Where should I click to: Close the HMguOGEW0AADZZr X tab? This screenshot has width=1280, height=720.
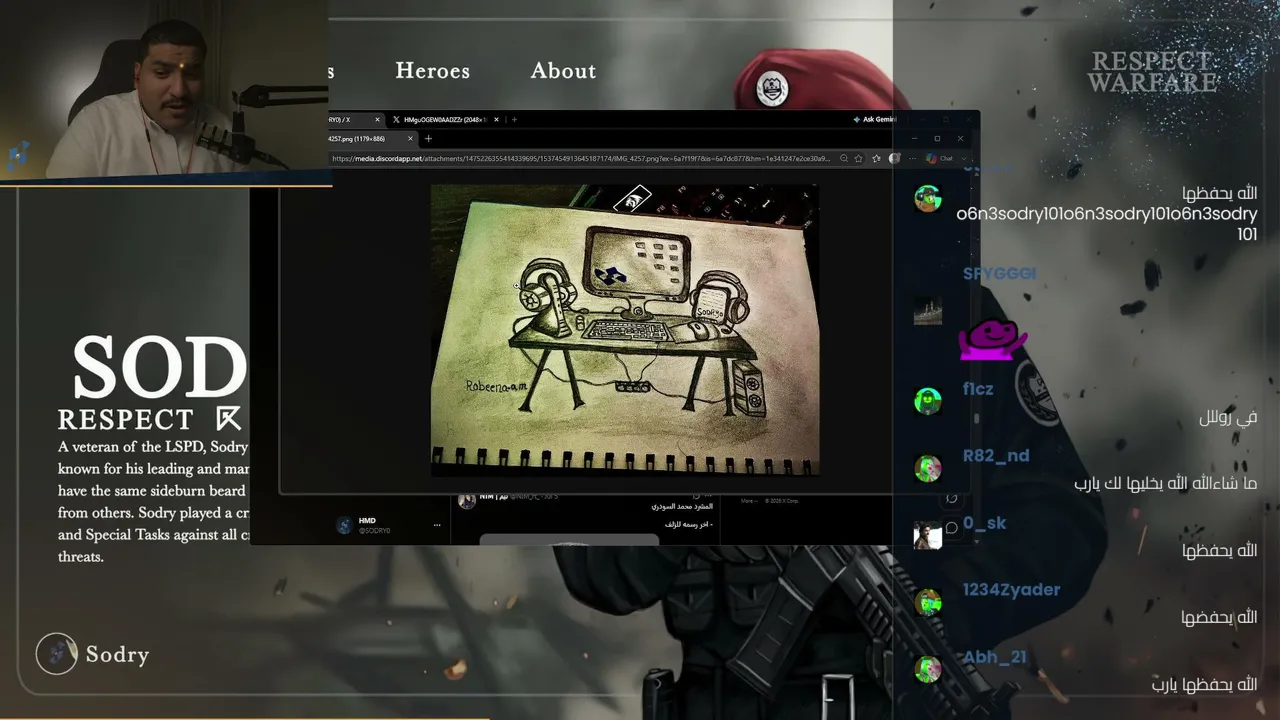click(x=497, y=120)
